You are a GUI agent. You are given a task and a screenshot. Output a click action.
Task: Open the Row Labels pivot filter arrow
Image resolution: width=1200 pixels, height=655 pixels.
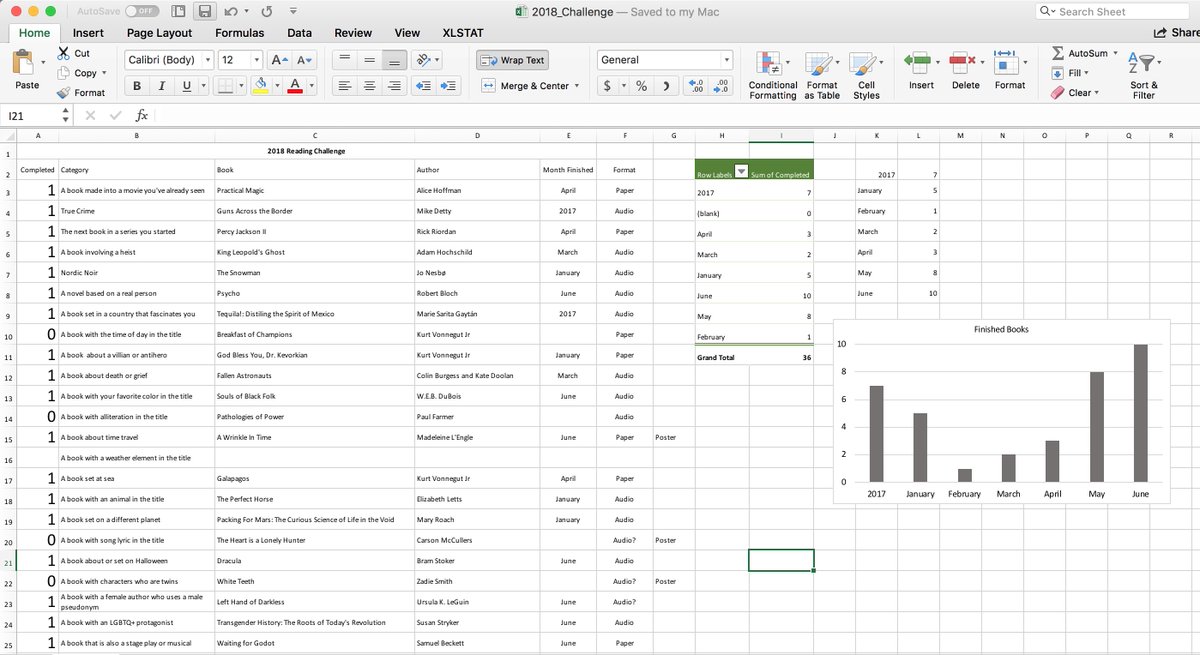pos(741,171)
